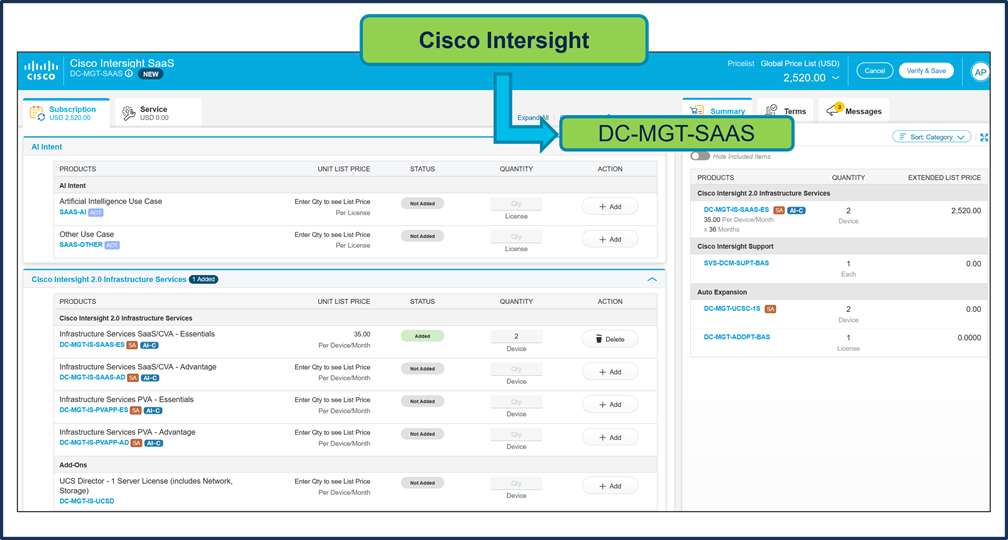Open DC-MGT-ADOPT-BAS in summary

737,337
